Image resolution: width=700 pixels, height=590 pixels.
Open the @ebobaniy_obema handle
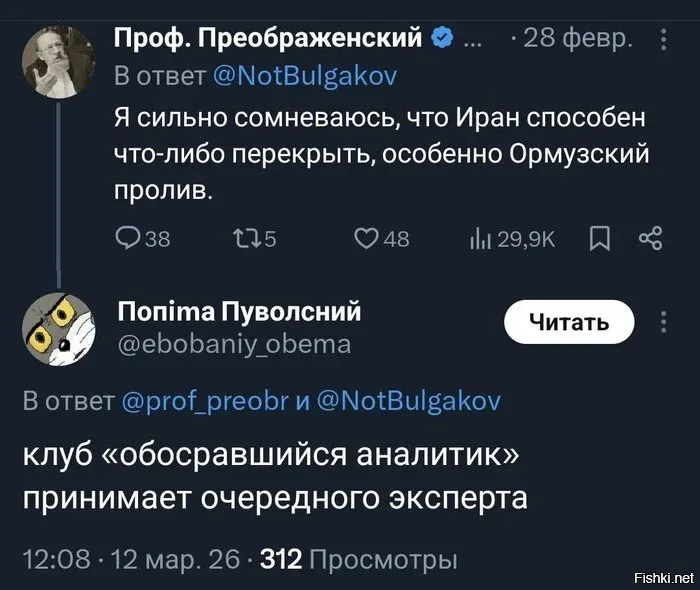click(x=235, y=344)
